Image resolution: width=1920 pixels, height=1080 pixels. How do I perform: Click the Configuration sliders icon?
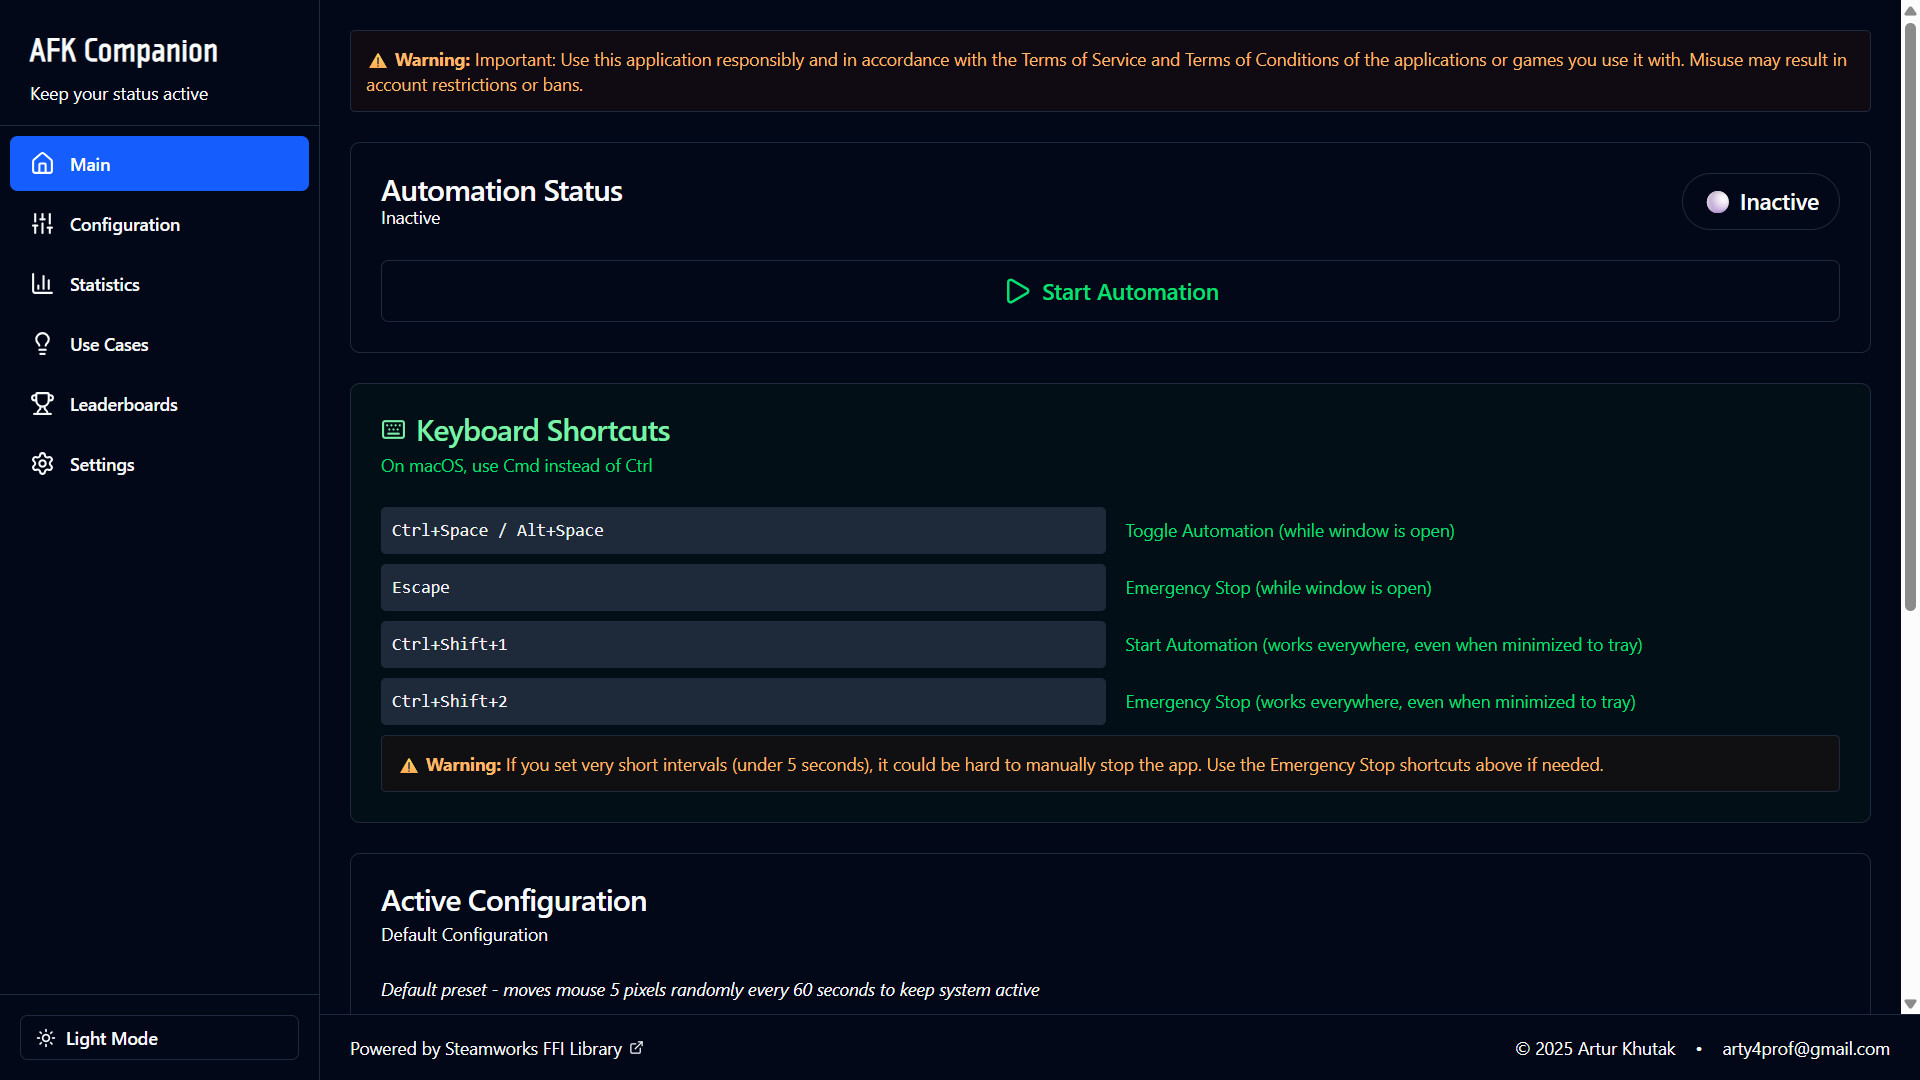[x=42, y=224]
